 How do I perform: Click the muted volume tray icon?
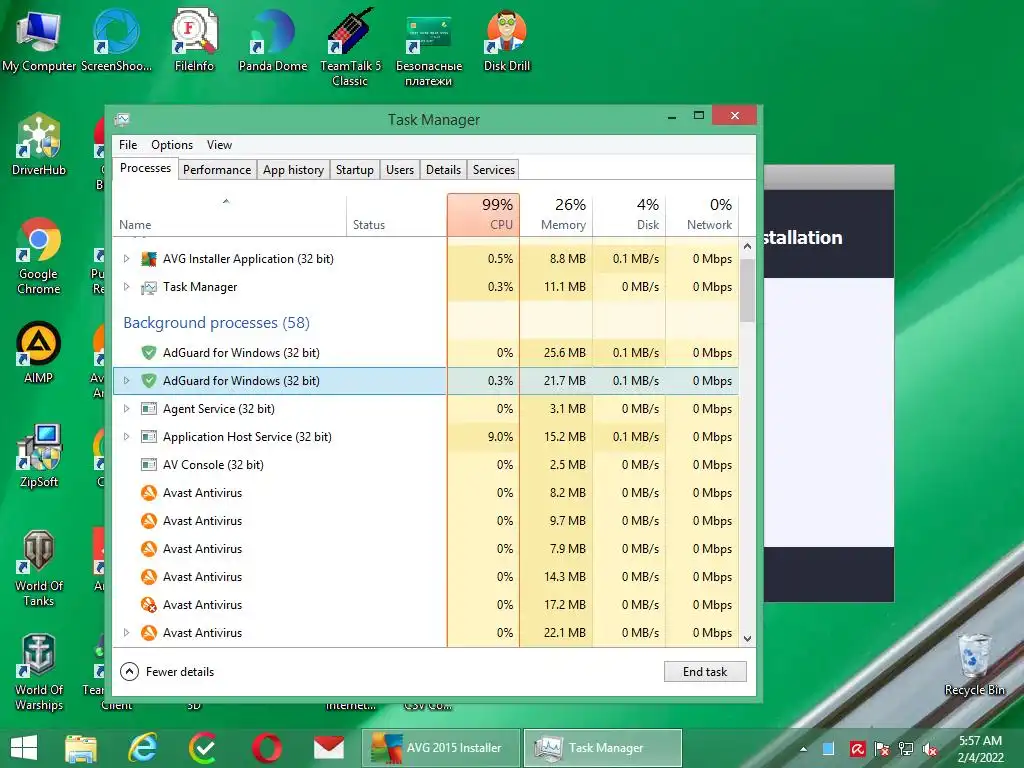click(930, 749)
